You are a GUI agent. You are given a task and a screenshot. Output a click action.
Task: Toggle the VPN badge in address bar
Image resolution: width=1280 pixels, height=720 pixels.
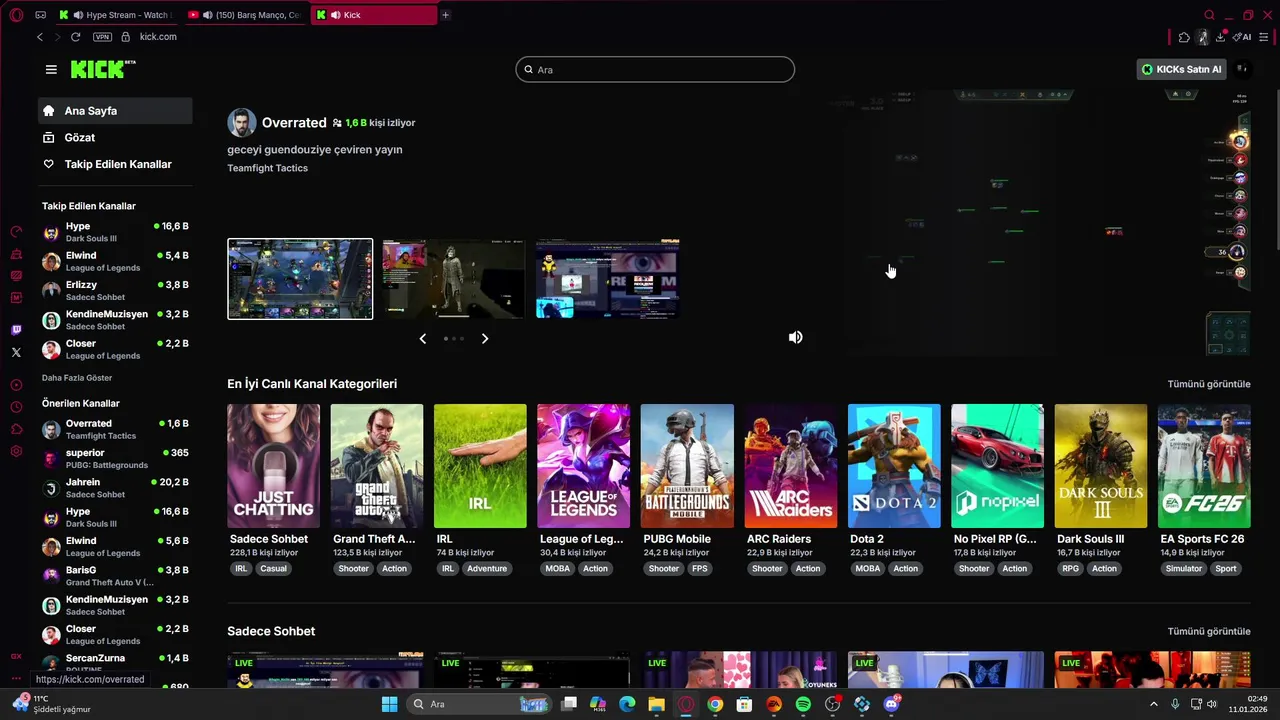[x=102, y=37]
